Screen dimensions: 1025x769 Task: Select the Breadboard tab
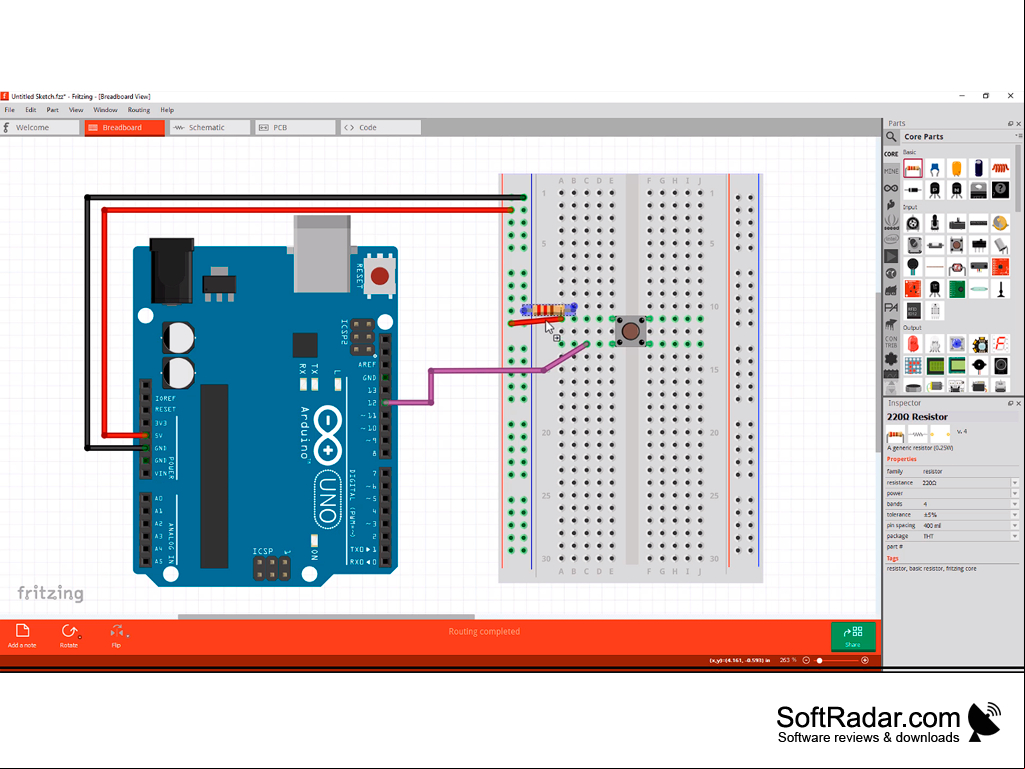tap(125, 128)
